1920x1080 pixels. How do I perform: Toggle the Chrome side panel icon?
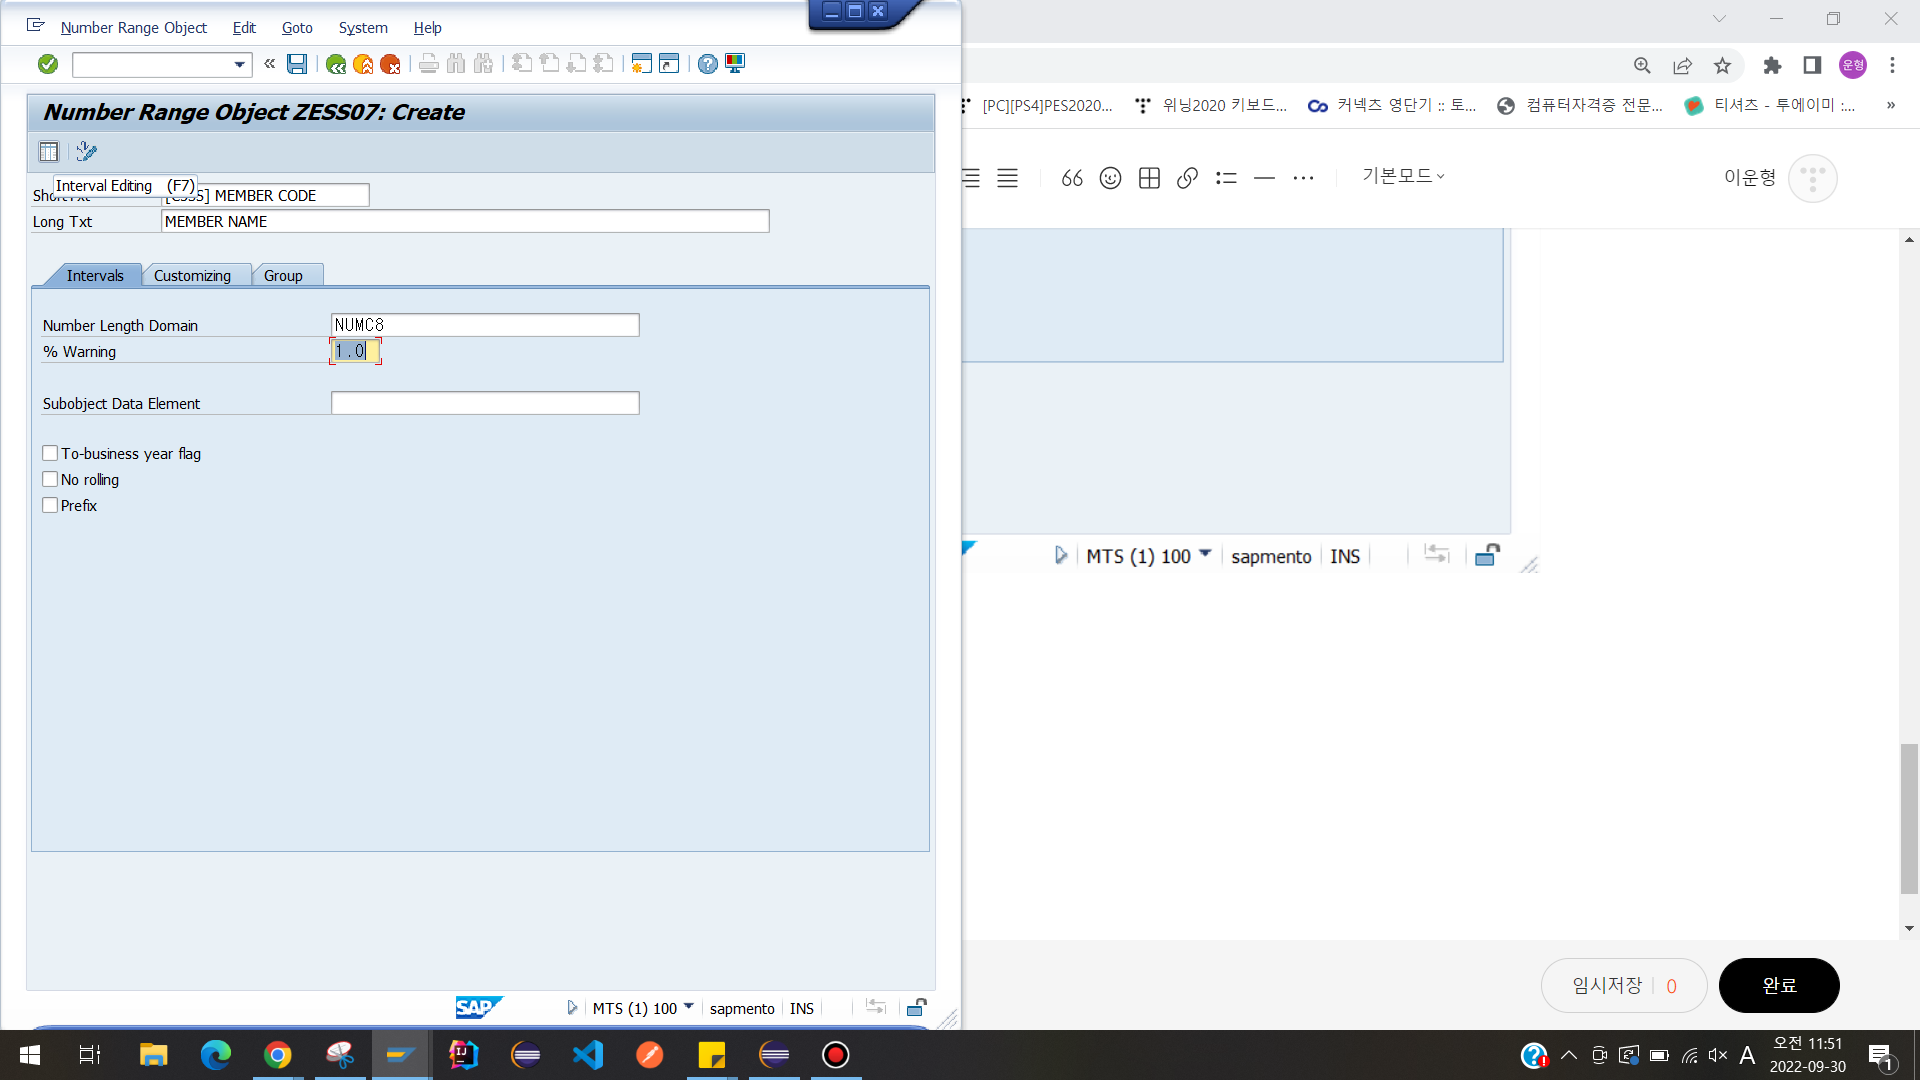[x=1812, y=66]
